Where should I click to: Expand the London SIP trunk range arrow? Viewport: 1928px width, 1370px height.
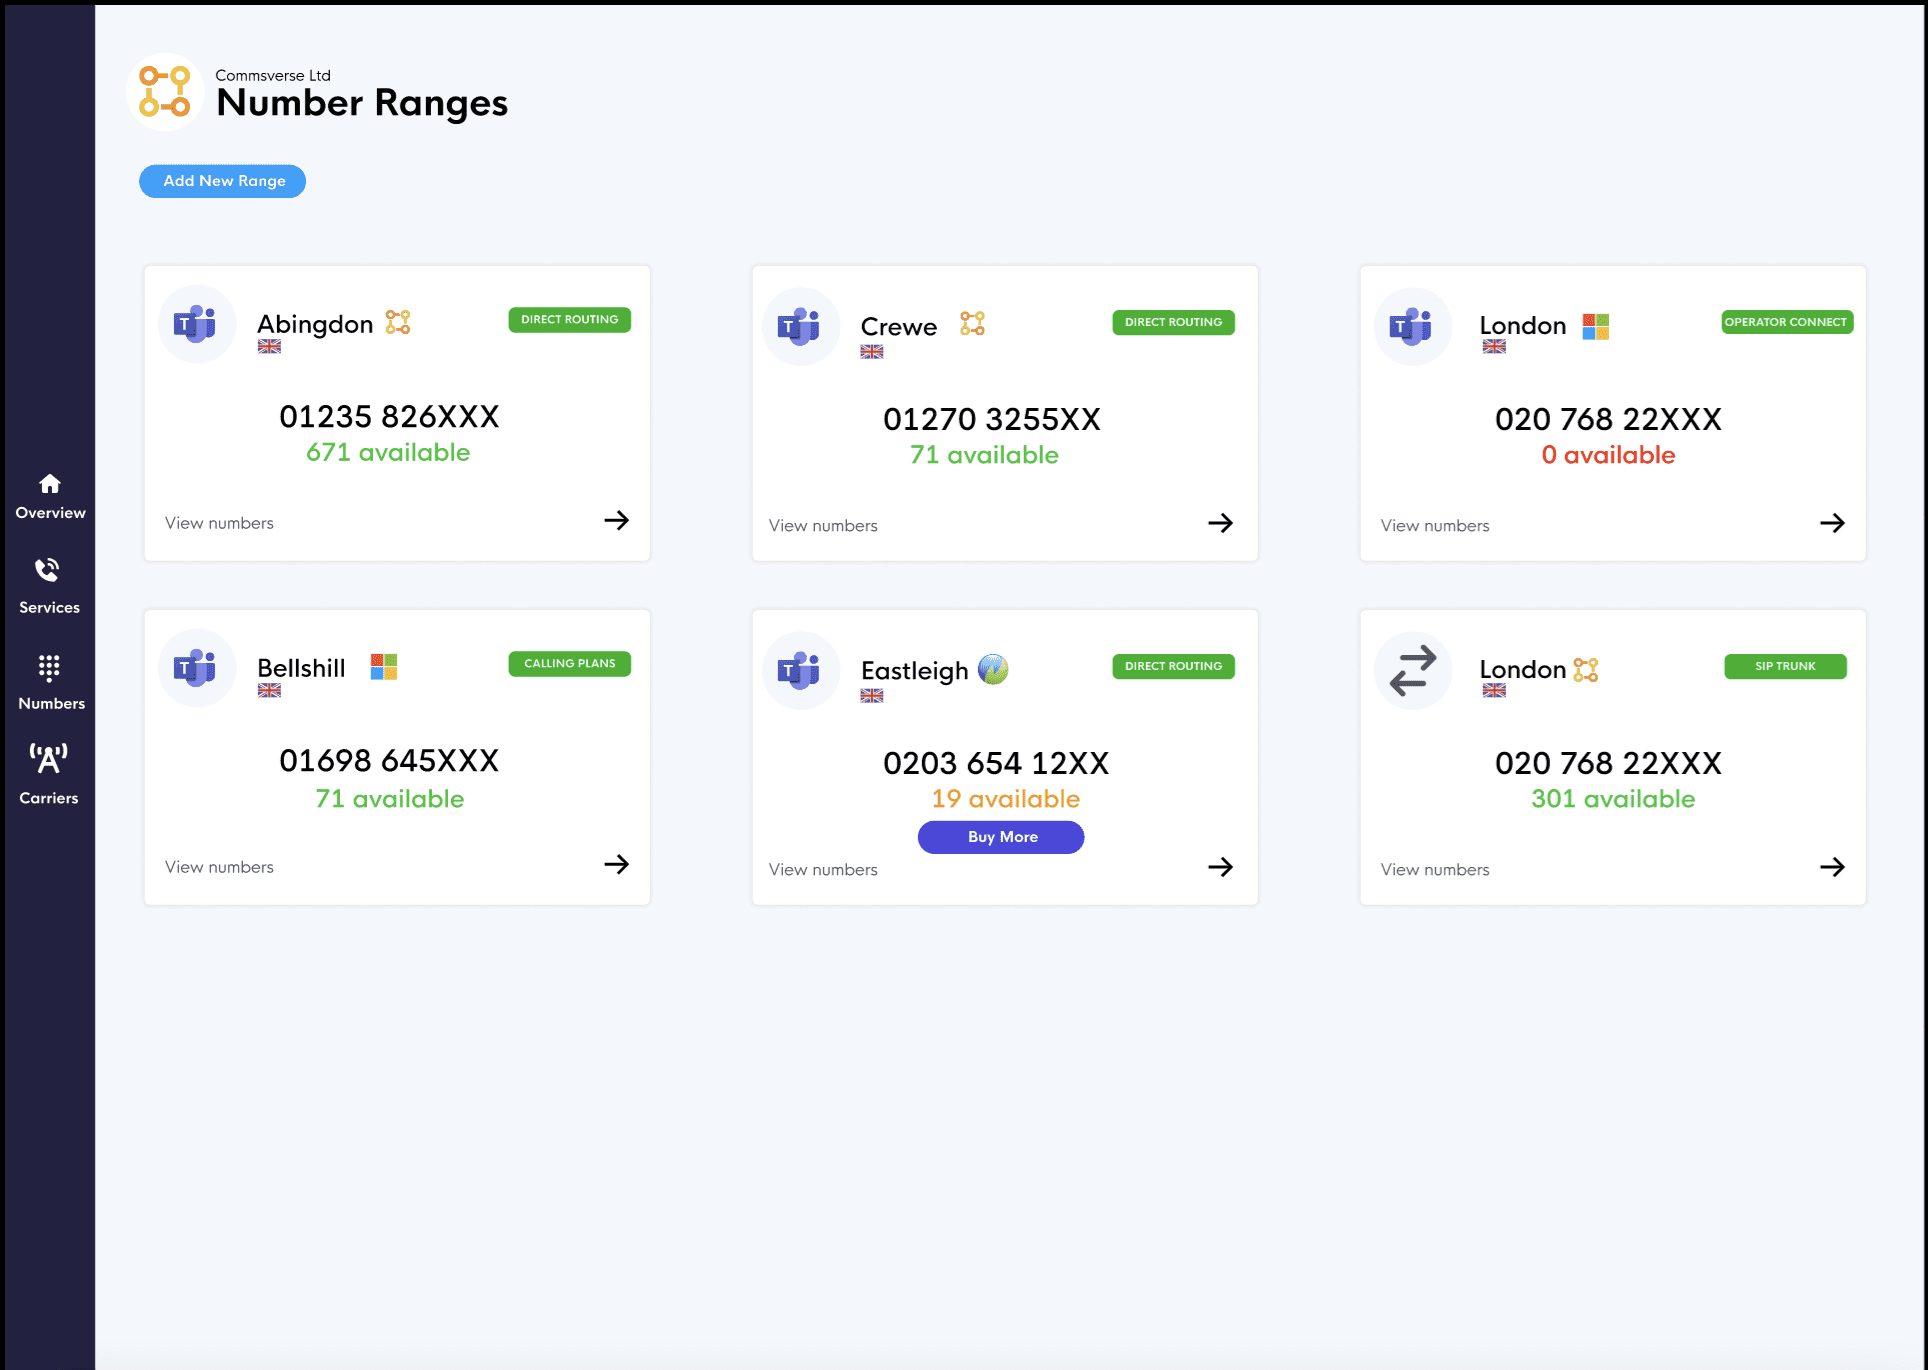[x=1834, y=867]
